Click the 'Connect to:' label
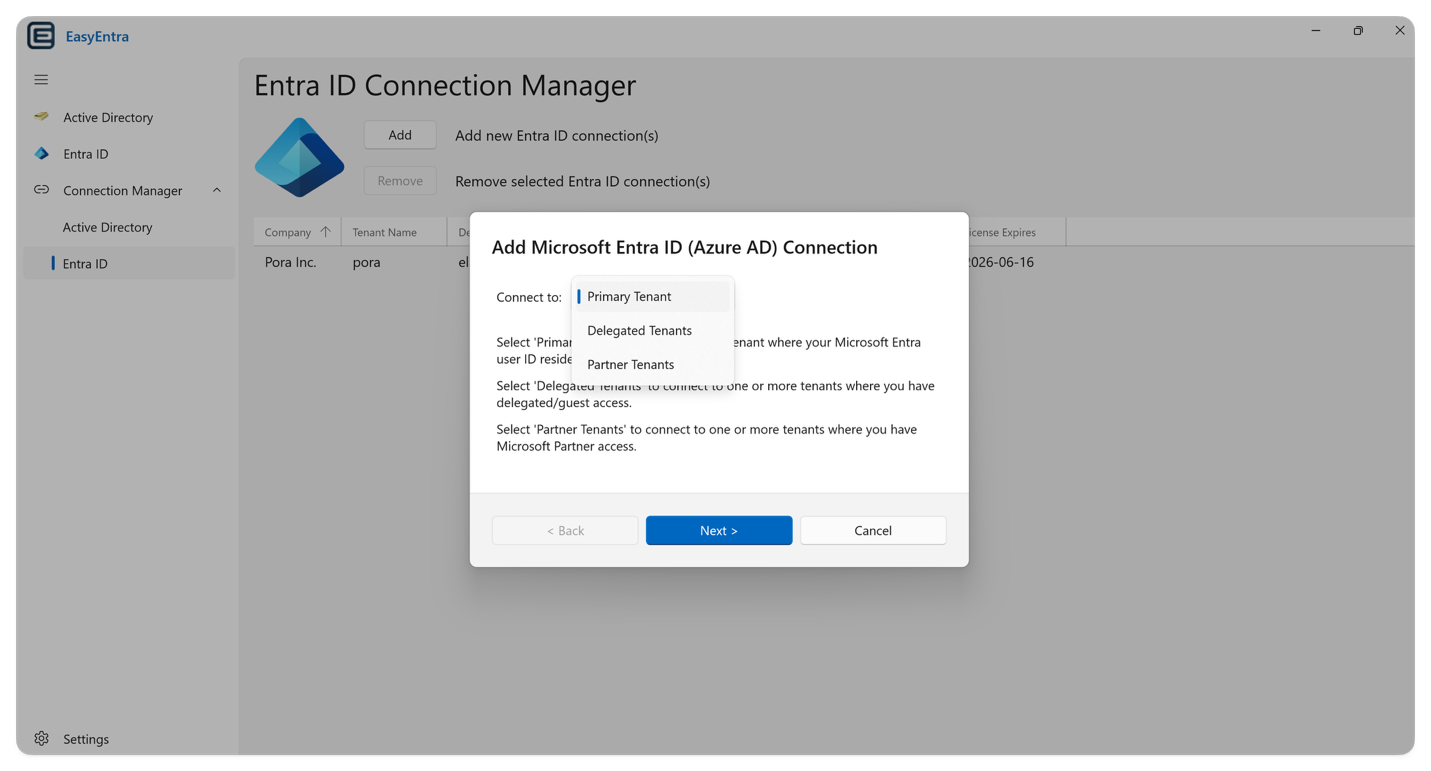The width and height of the screenshot is (1431, 771). point(529,297)
